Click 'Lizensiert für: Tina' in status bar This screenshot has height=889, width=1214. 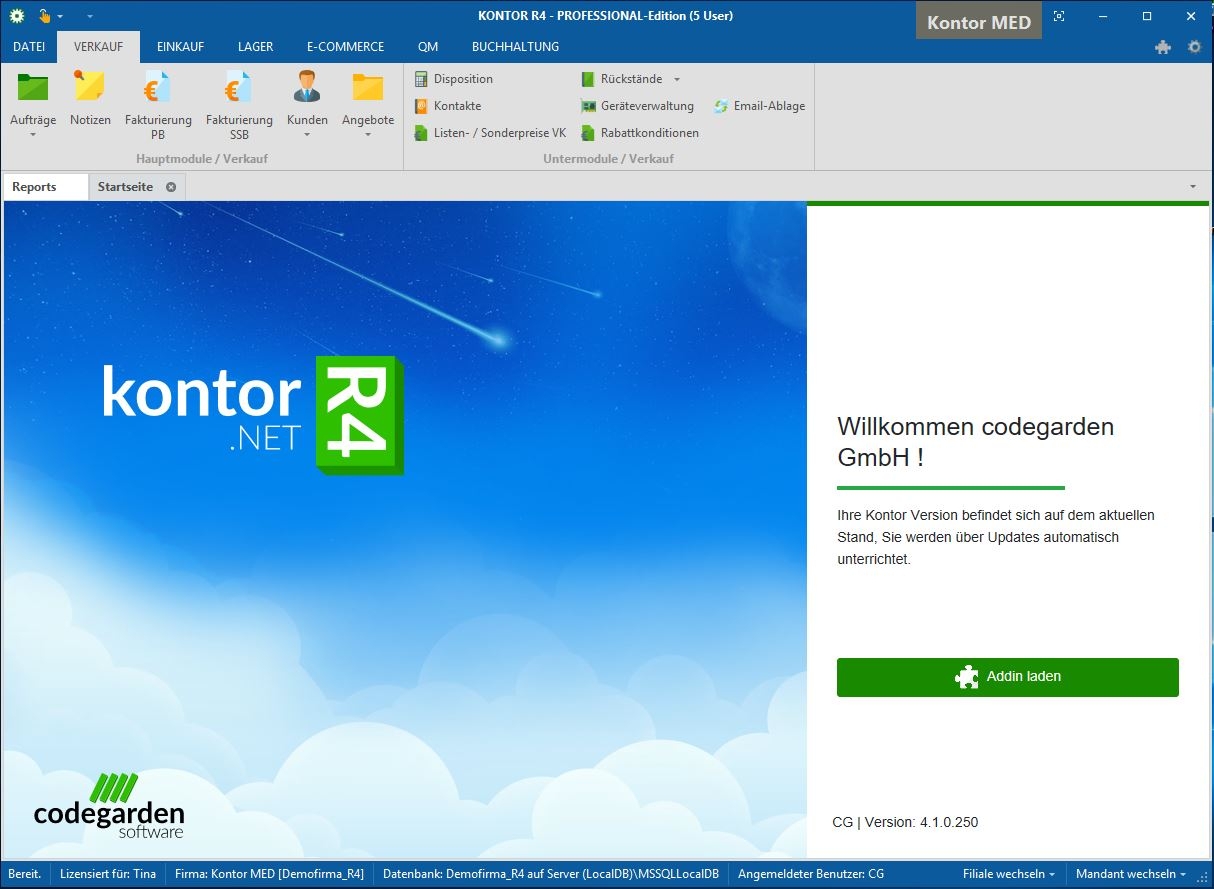tap(108, 874)
